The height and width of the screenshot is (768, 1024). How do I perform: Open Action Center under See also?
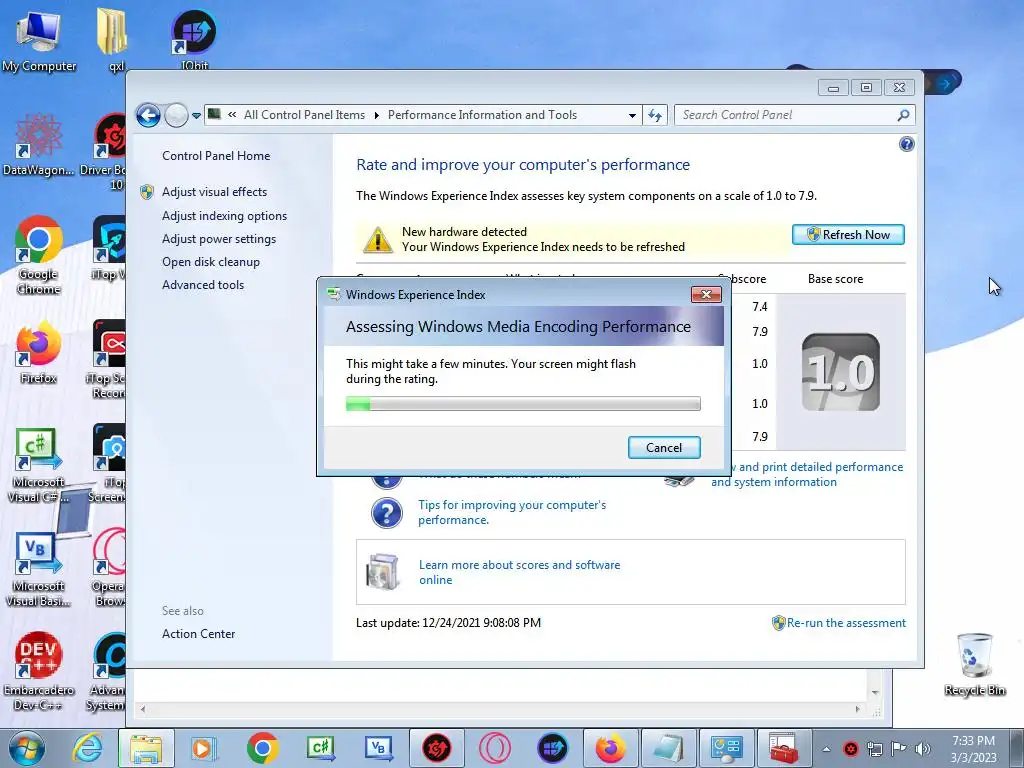(199, 633)
